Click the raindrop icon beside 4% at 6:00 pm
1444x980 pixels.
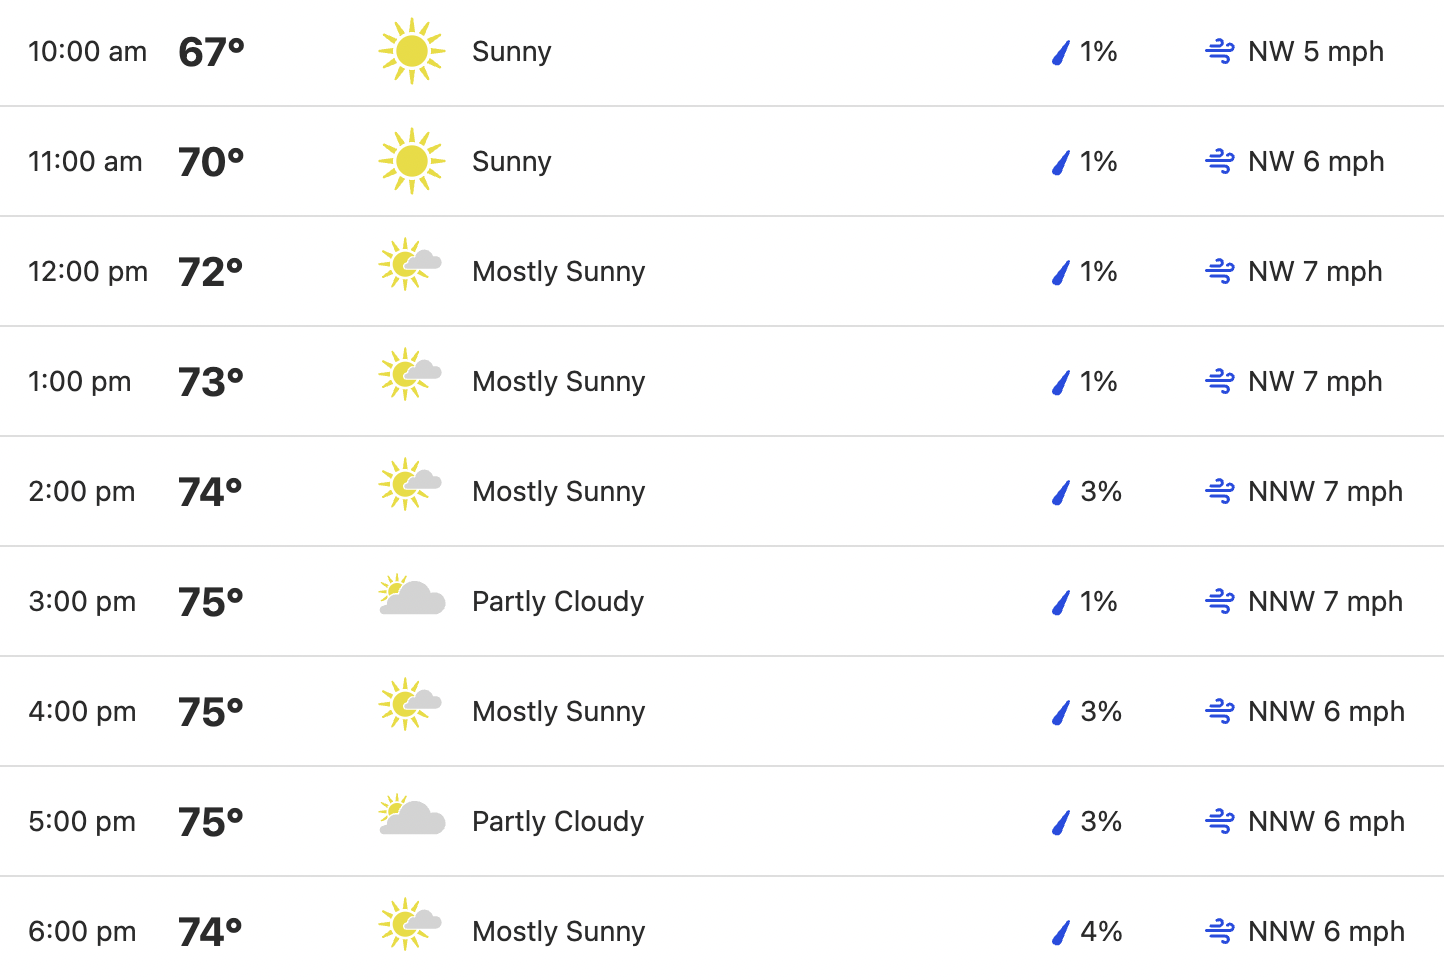pyautogui.click(x=1061, y=932)
